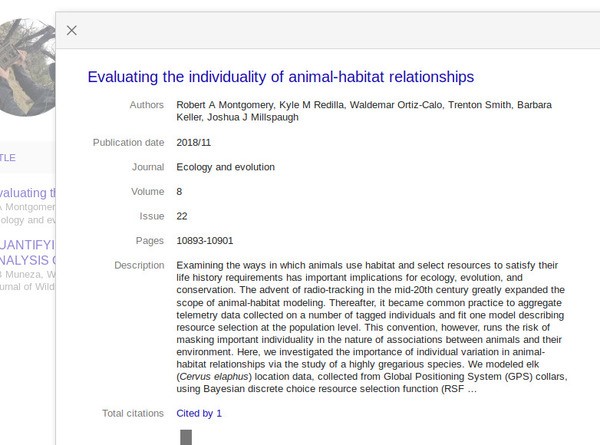
Task: Click the publication date value 2018/11
Action: (195, 143)
